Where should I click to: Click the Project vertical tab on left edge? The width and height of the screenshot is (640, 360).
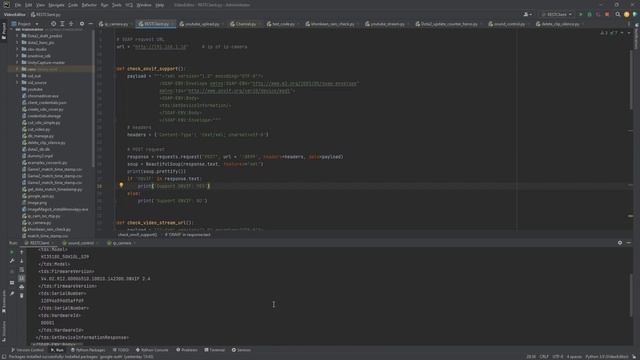(x=4, y=32)
